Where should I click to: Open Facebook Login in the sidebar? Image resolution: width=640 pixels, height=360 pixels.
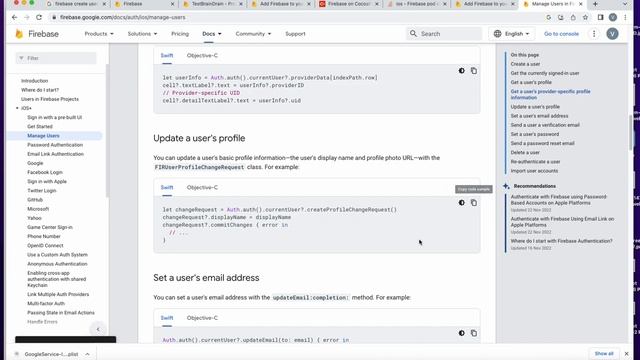click(x=45, y=172)
